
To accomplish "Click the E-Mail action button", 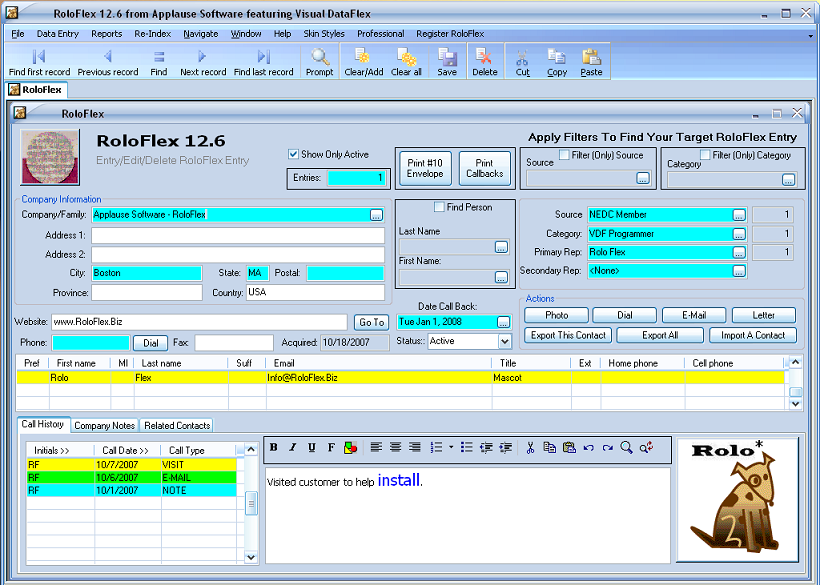I will tap(694, 315).
